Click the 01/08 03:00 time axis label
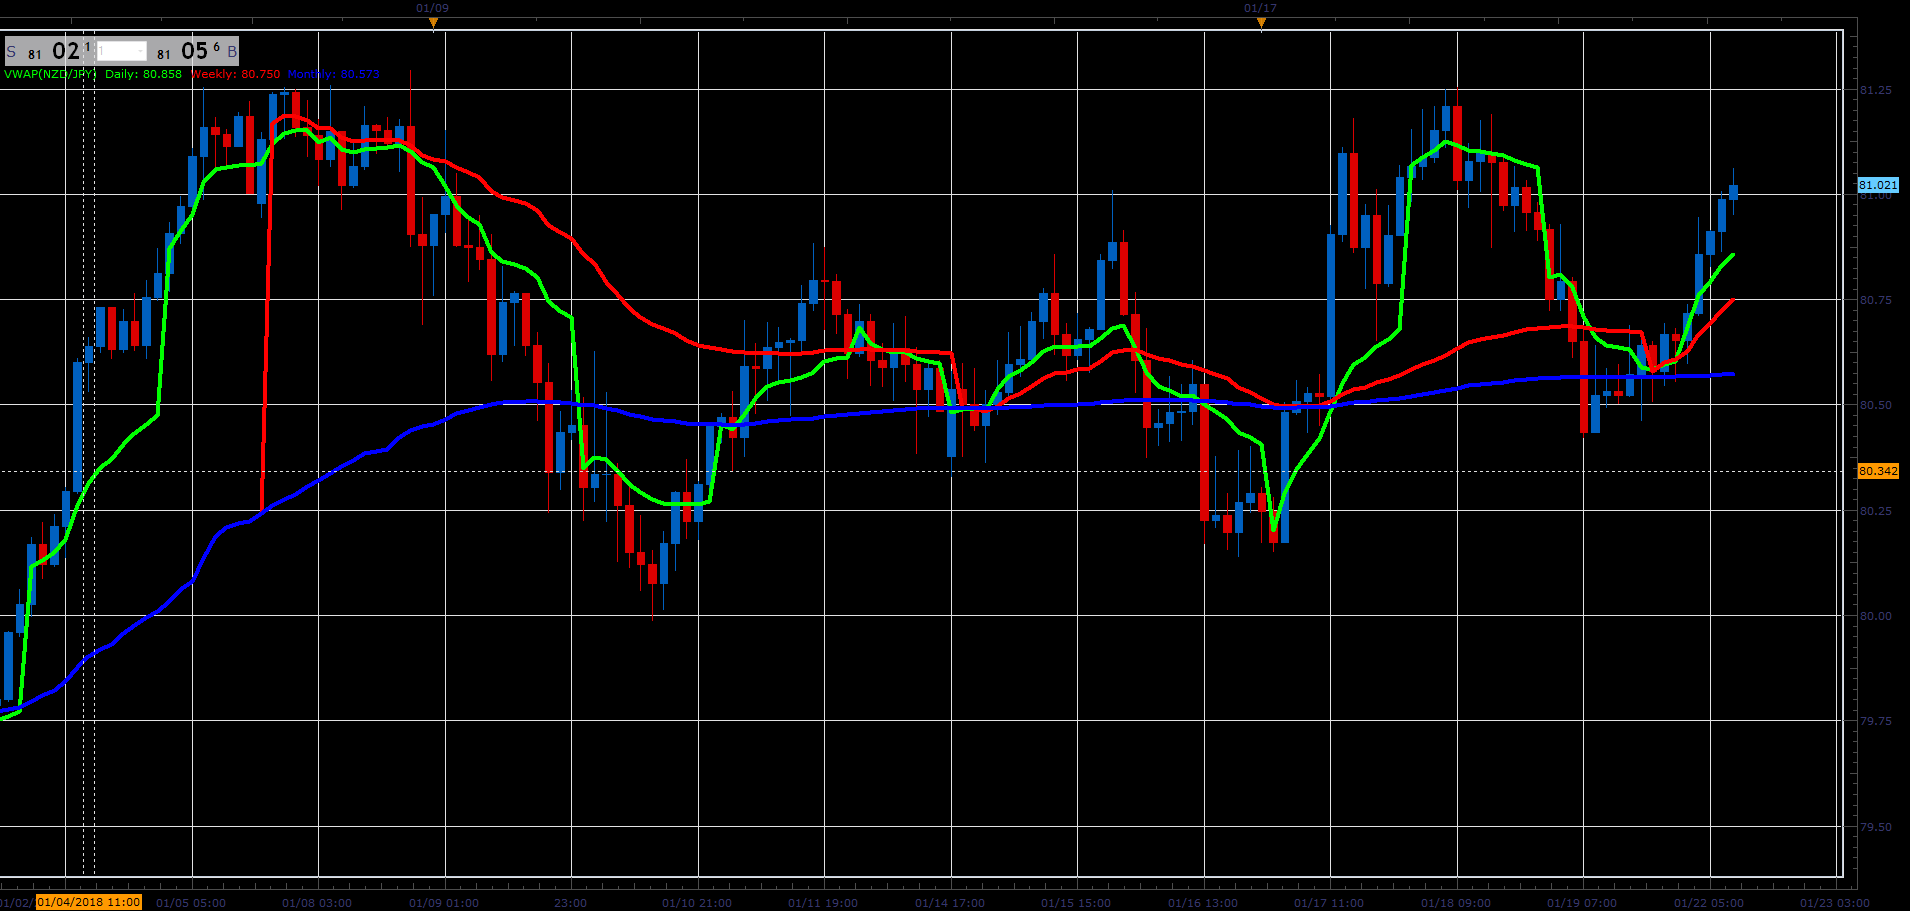1910x911 pixels. (x=317, y=903)
